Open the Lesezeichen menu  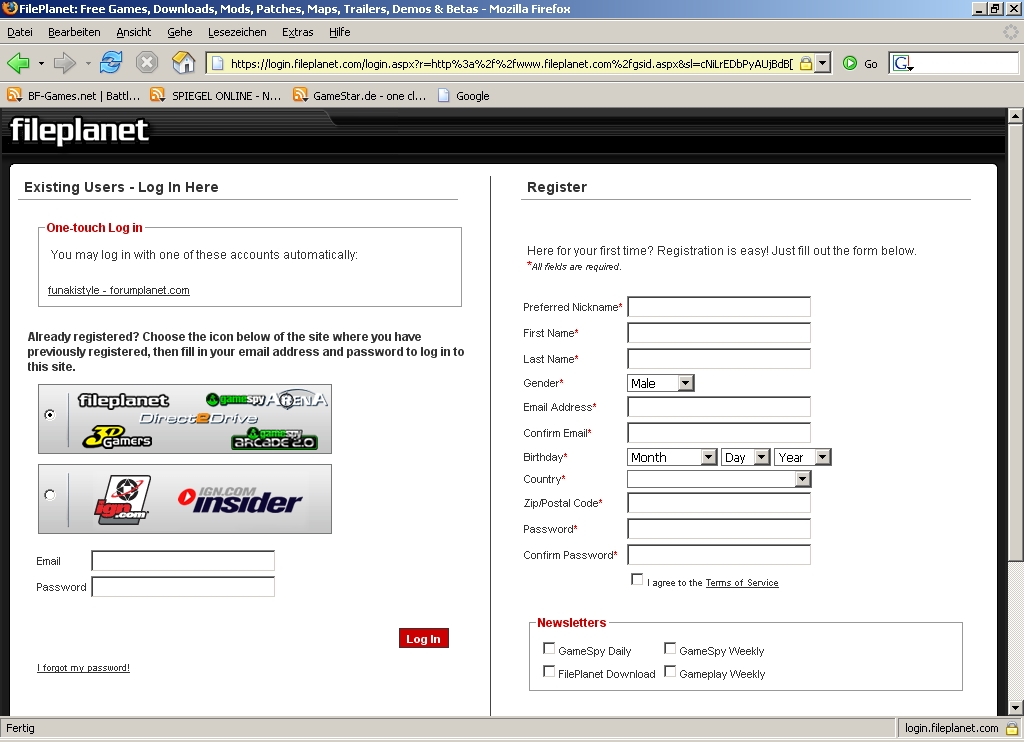(x=237, y=32)
